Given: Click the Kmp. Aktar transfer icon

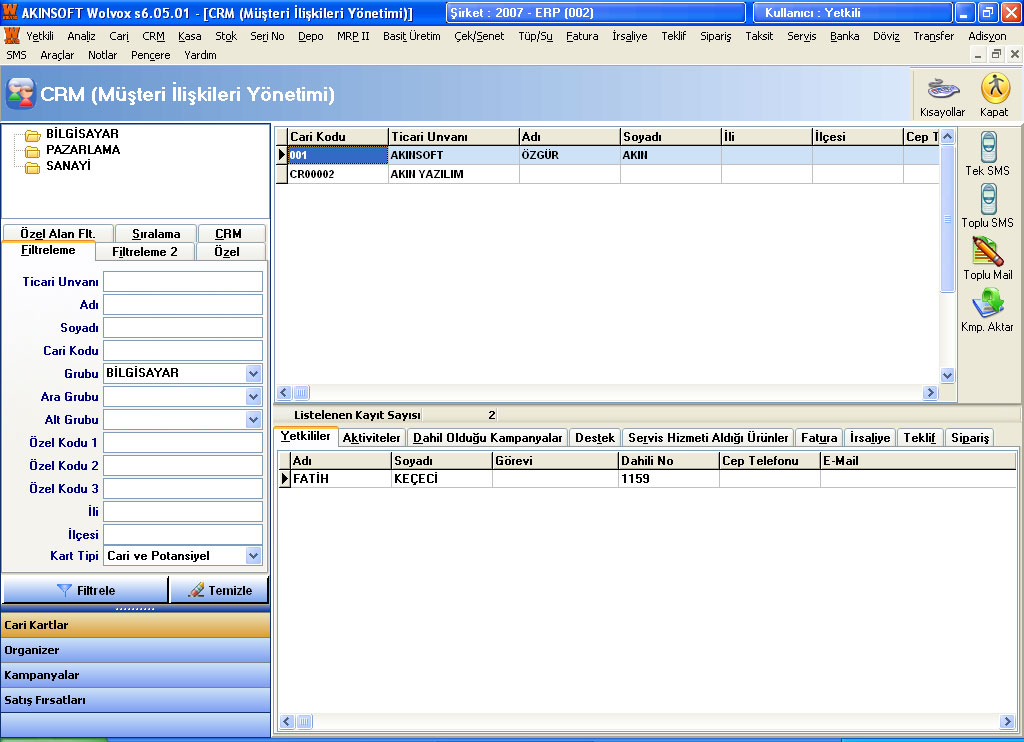Looking at the screenshot, I should pyautogui.click(x=987, y=310).
